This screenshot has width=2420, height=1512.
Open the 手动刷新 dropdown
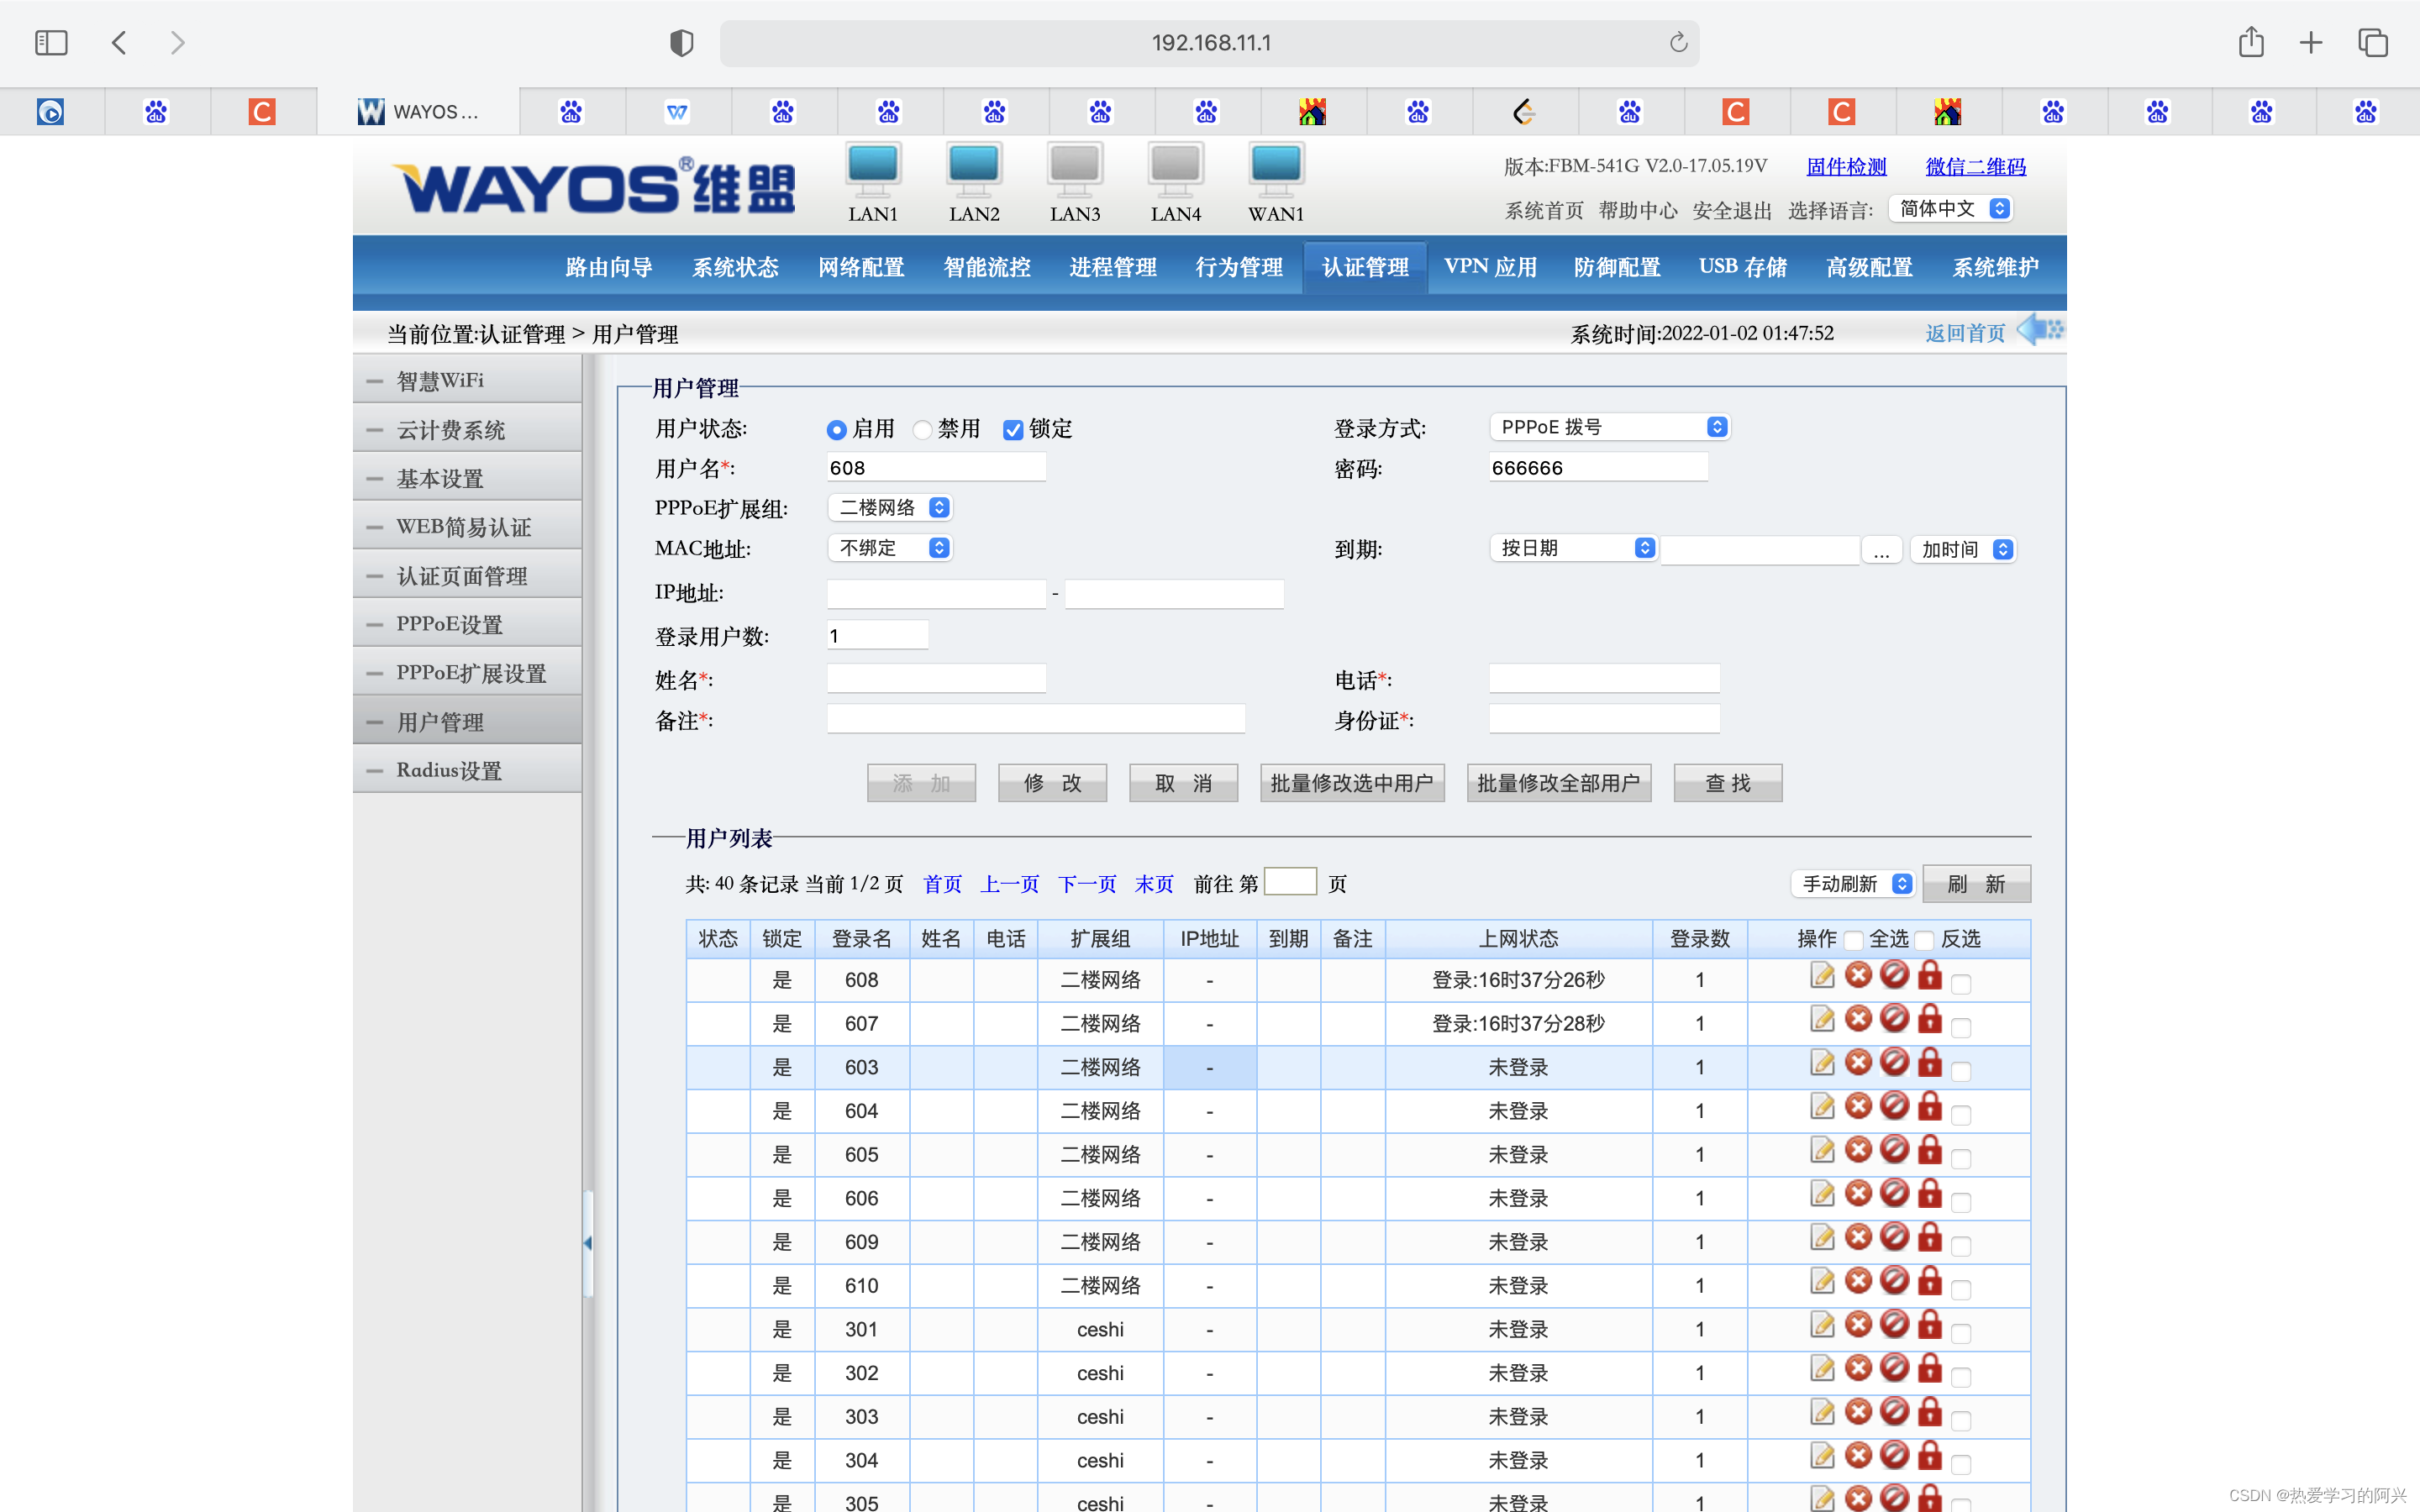1853,884
